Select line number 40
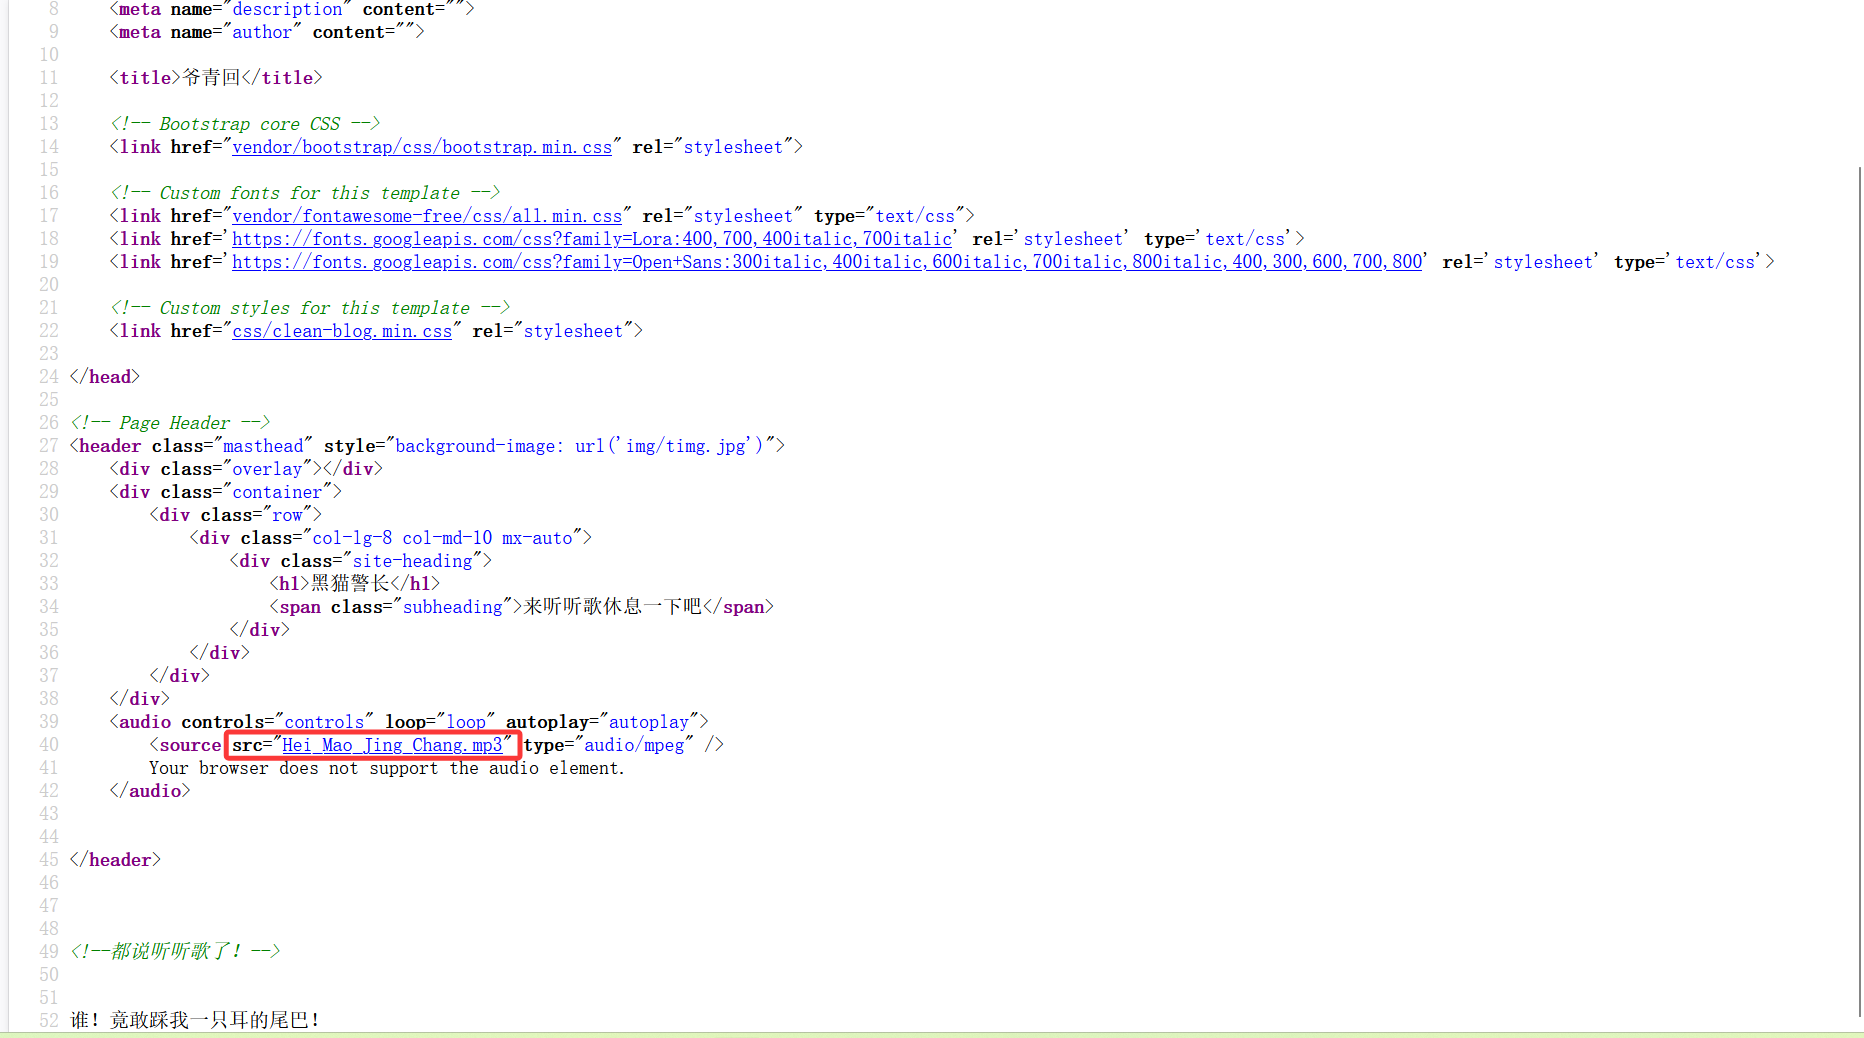This screenshot has width=1864, height=1038. (48, 744)
